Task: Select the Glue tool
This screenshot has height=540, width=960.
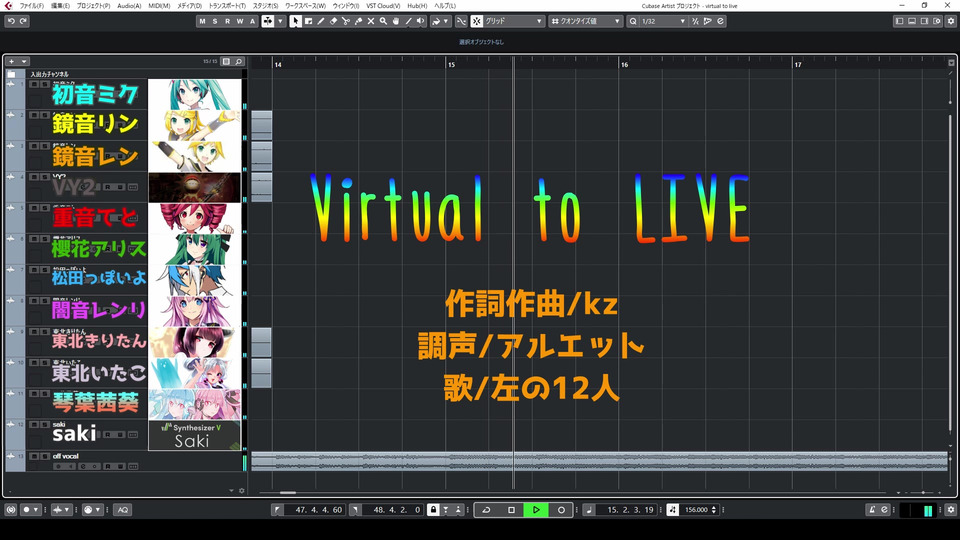Action: coord(358,21)
